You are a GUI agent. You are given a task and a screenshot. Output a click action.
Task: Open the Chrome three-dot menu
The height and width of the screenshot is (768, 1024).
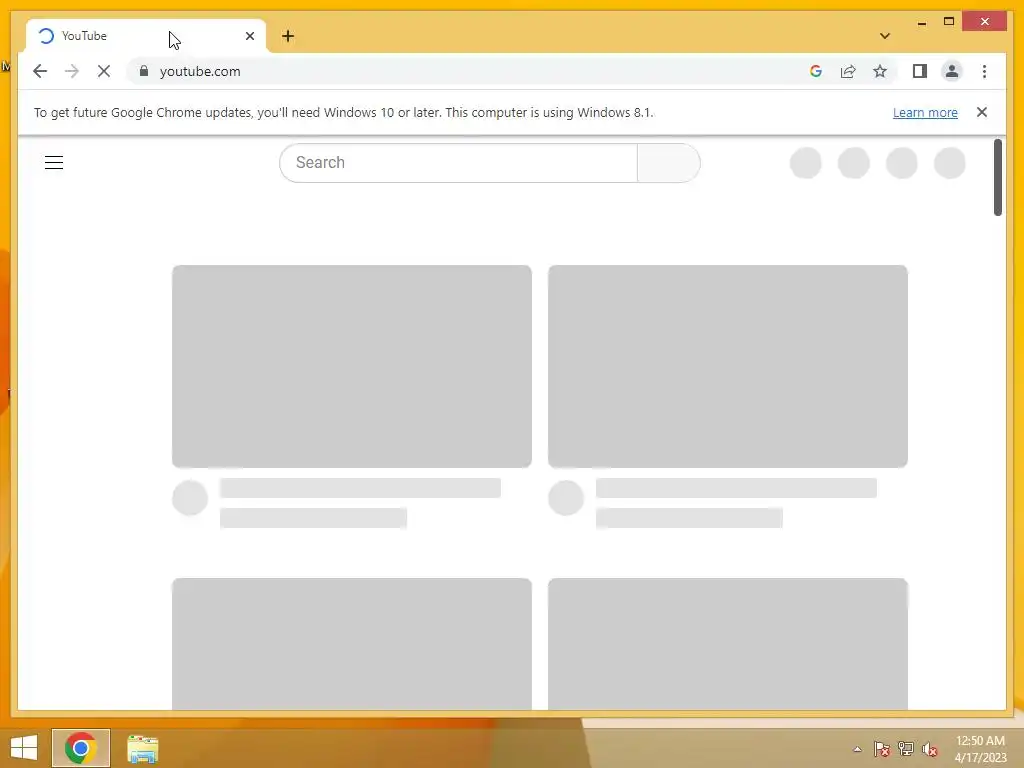click(984, 71)
